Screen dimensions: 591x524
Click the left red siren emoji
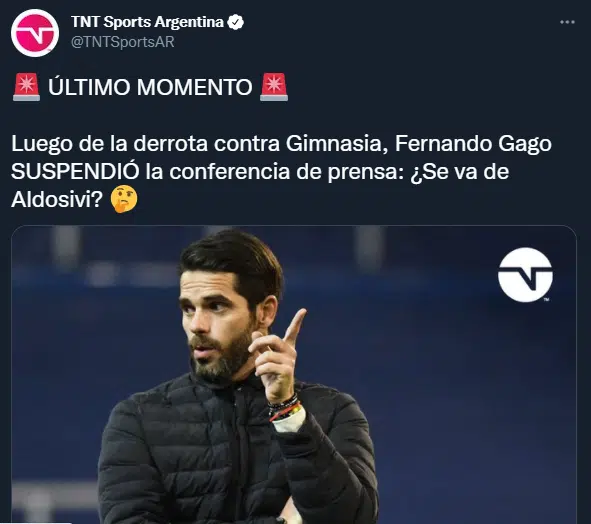[26, 87]
